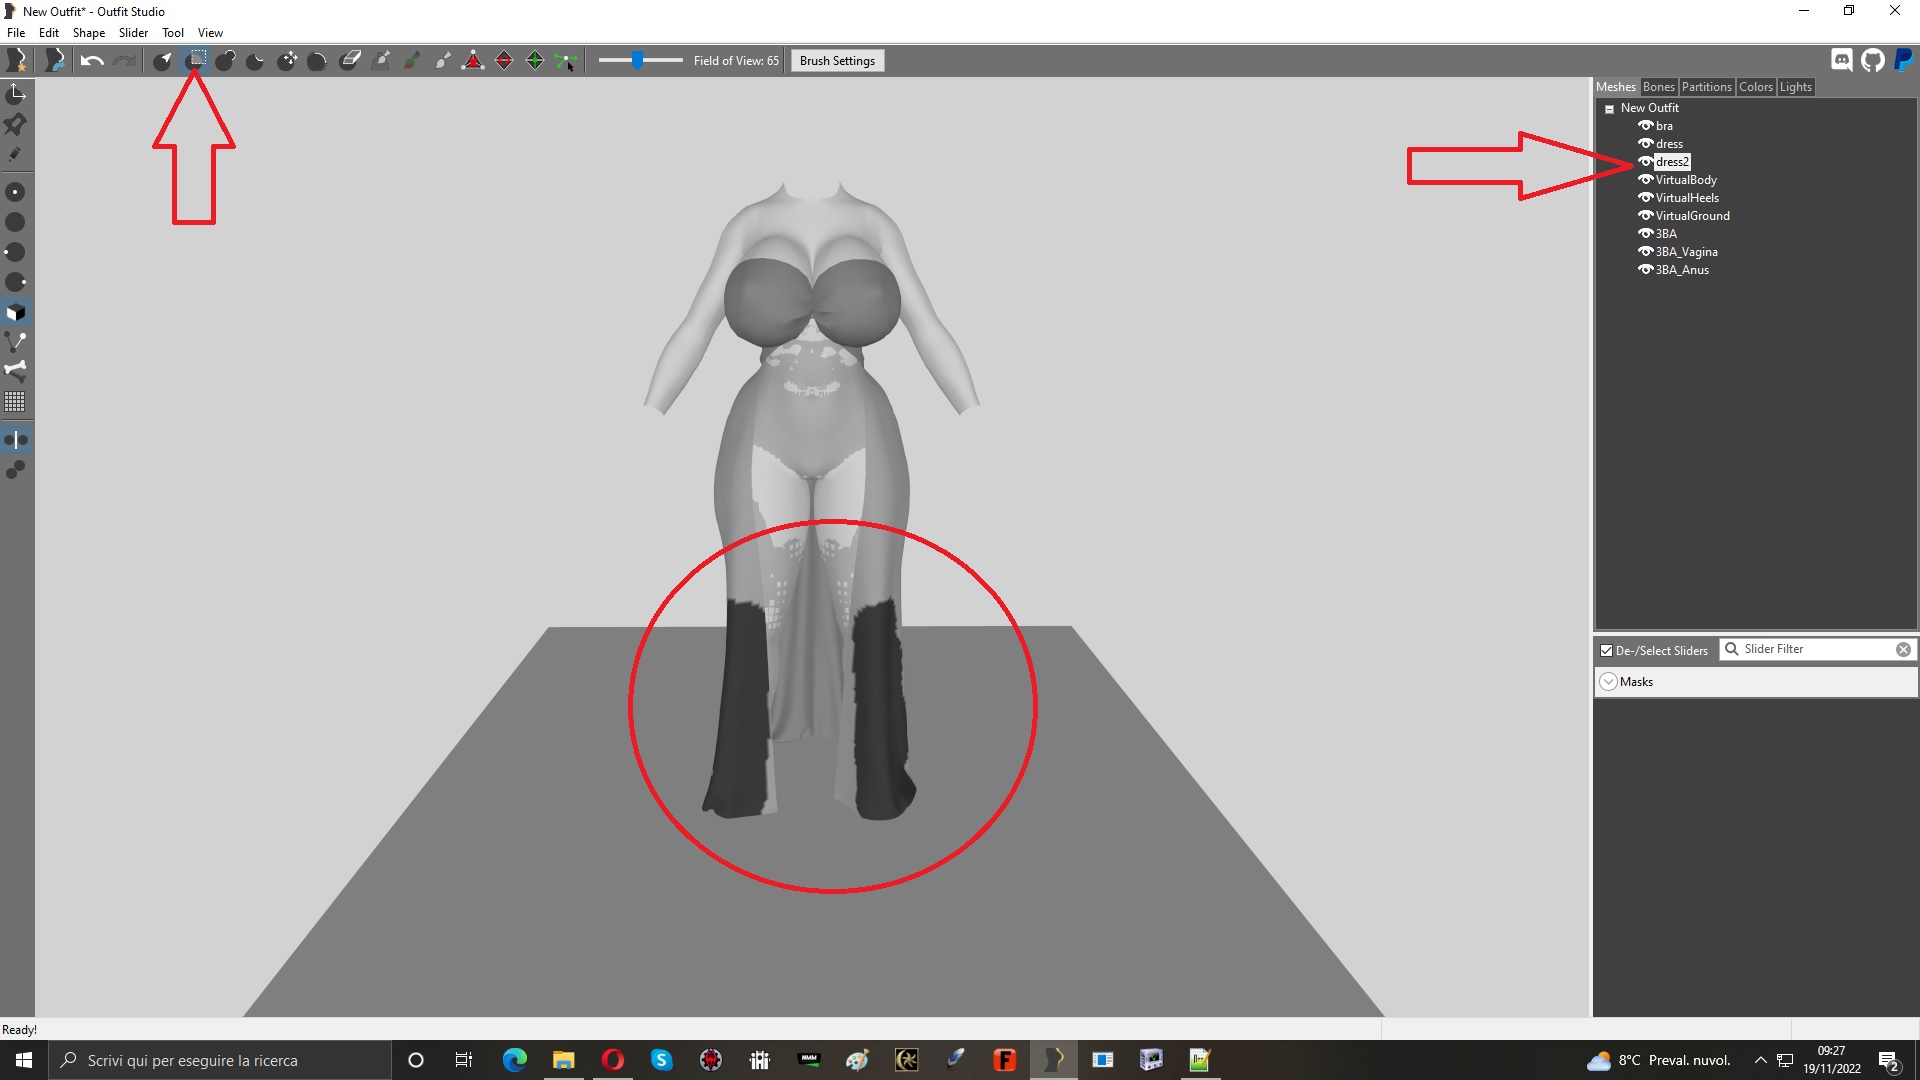The image size is (1920, 1080).
Task: Enable X-mirror symmetry in the sidebar
Action: pyautogui.click(x=16, y=437)
